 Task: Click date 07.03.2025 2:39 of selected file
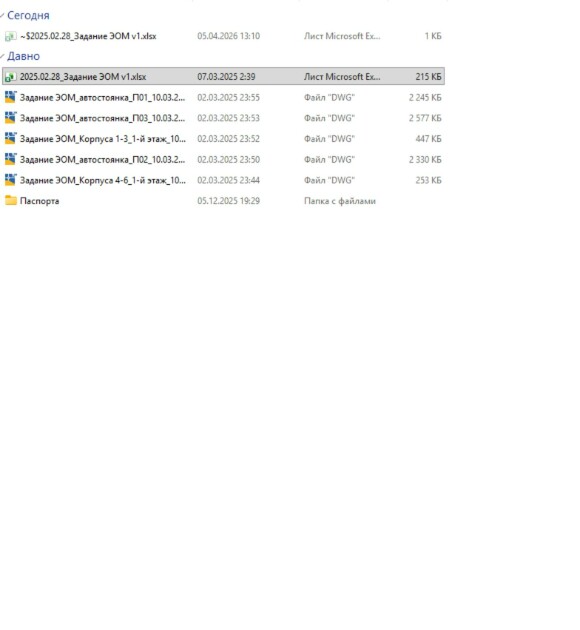(226, 77)
